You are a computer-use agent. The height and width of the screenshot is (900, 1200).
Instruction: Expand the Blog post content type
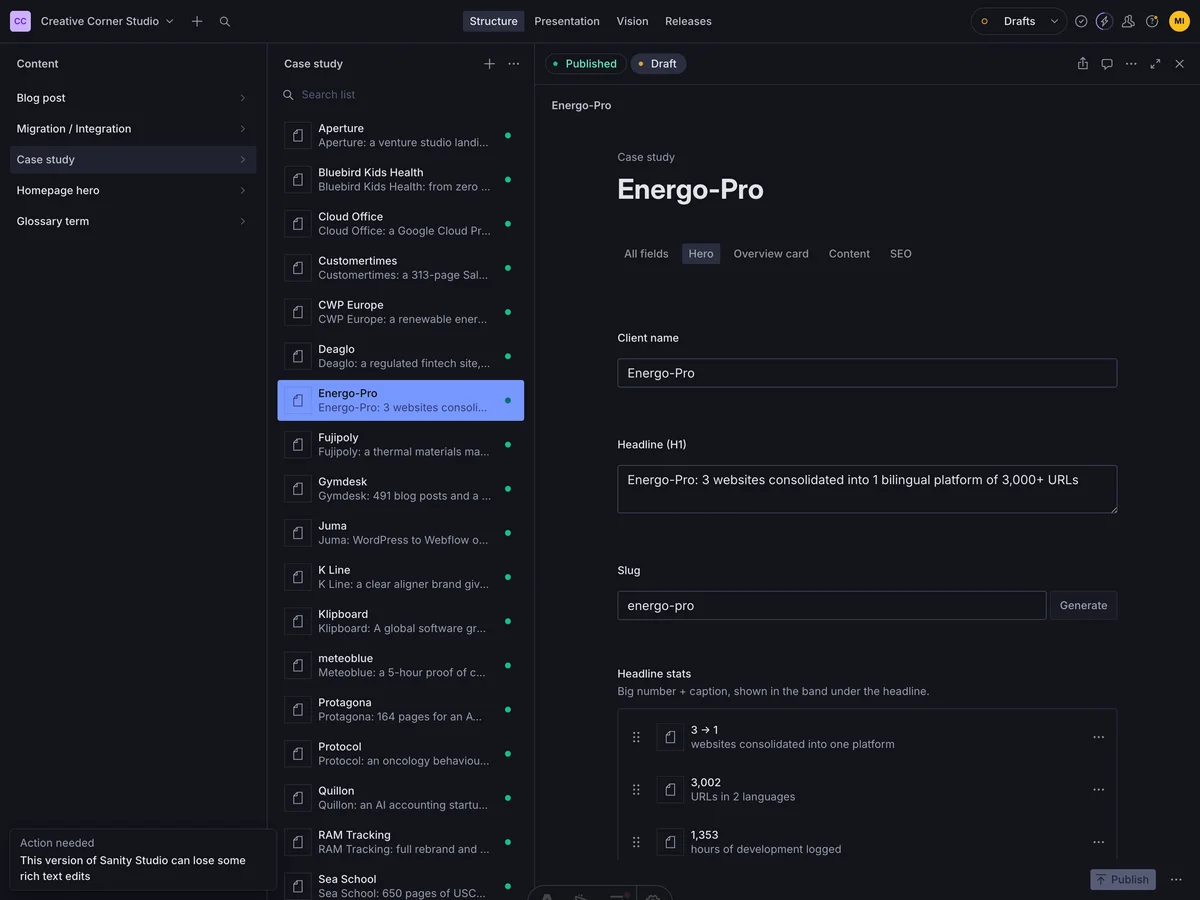pos(133,98)
